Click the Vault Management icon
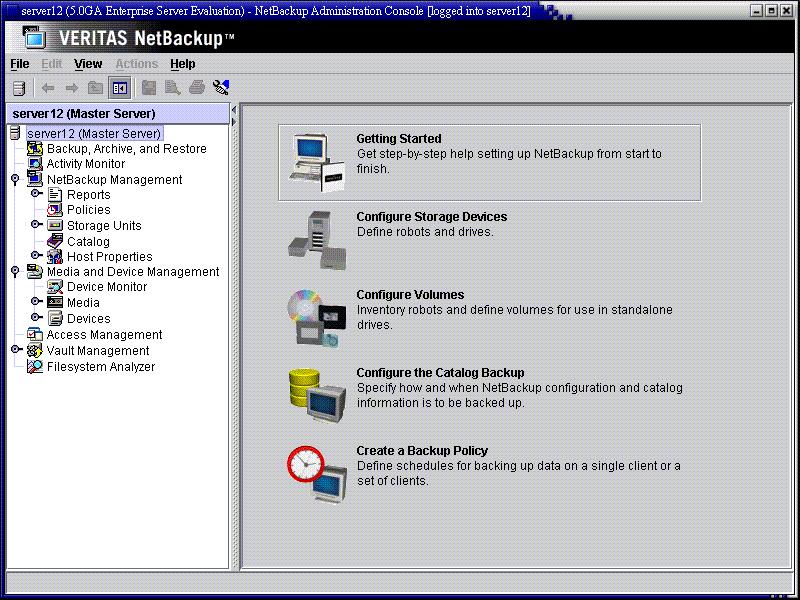Viewport: 800px width, 600px height. 35,351
